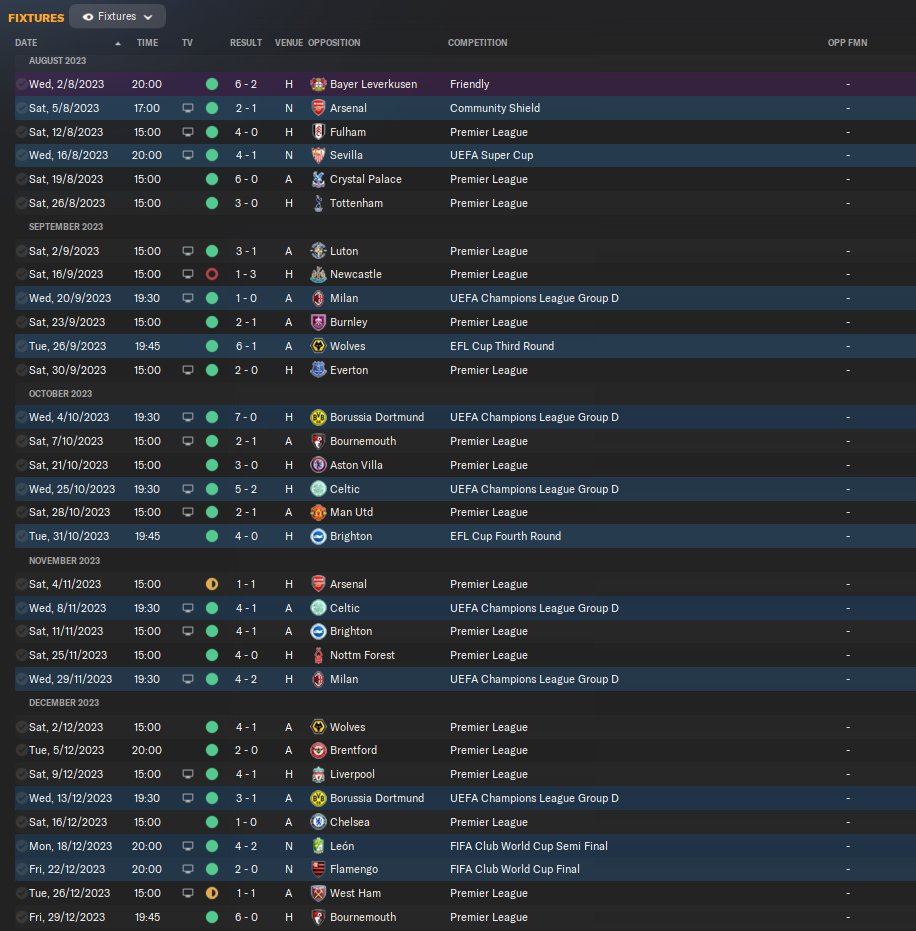
Task: Click the Tottenham club badge
Action: [x=318, y=203]
